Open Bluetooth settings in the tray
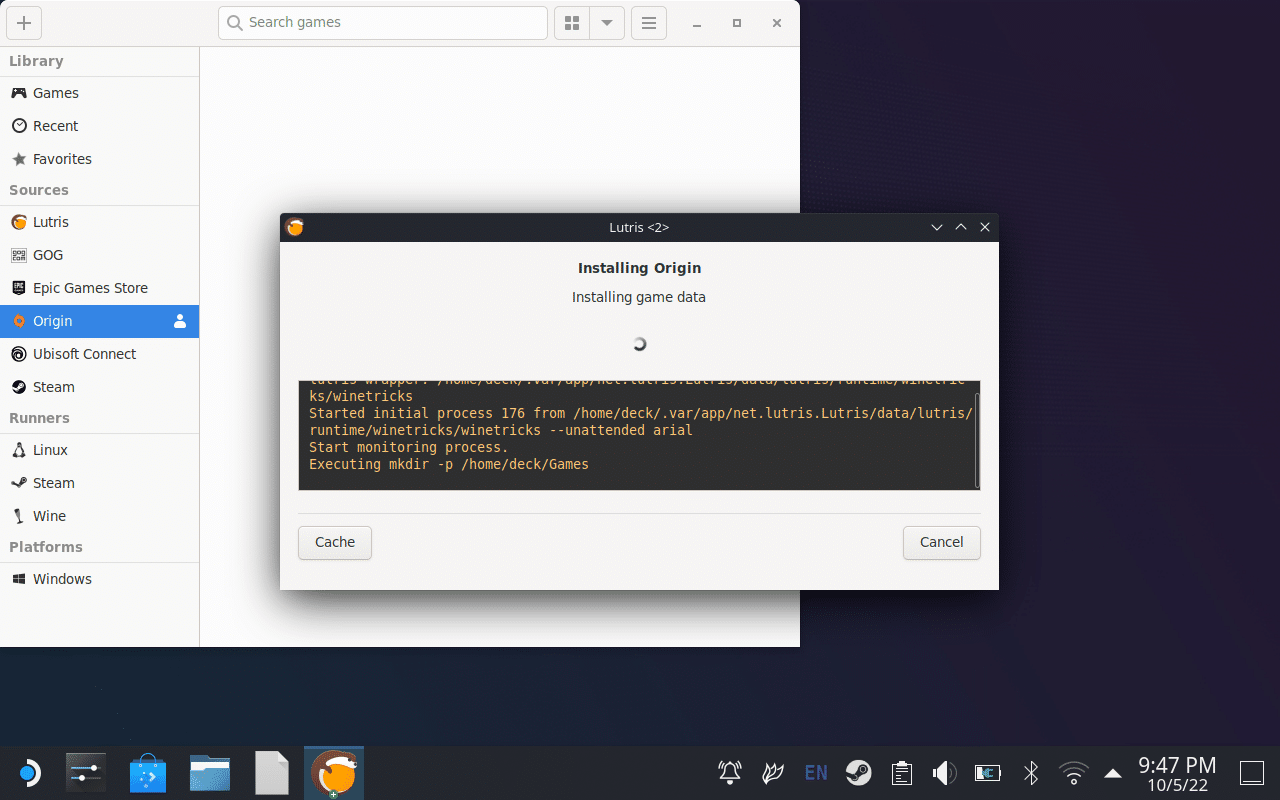 (1031, 773)
